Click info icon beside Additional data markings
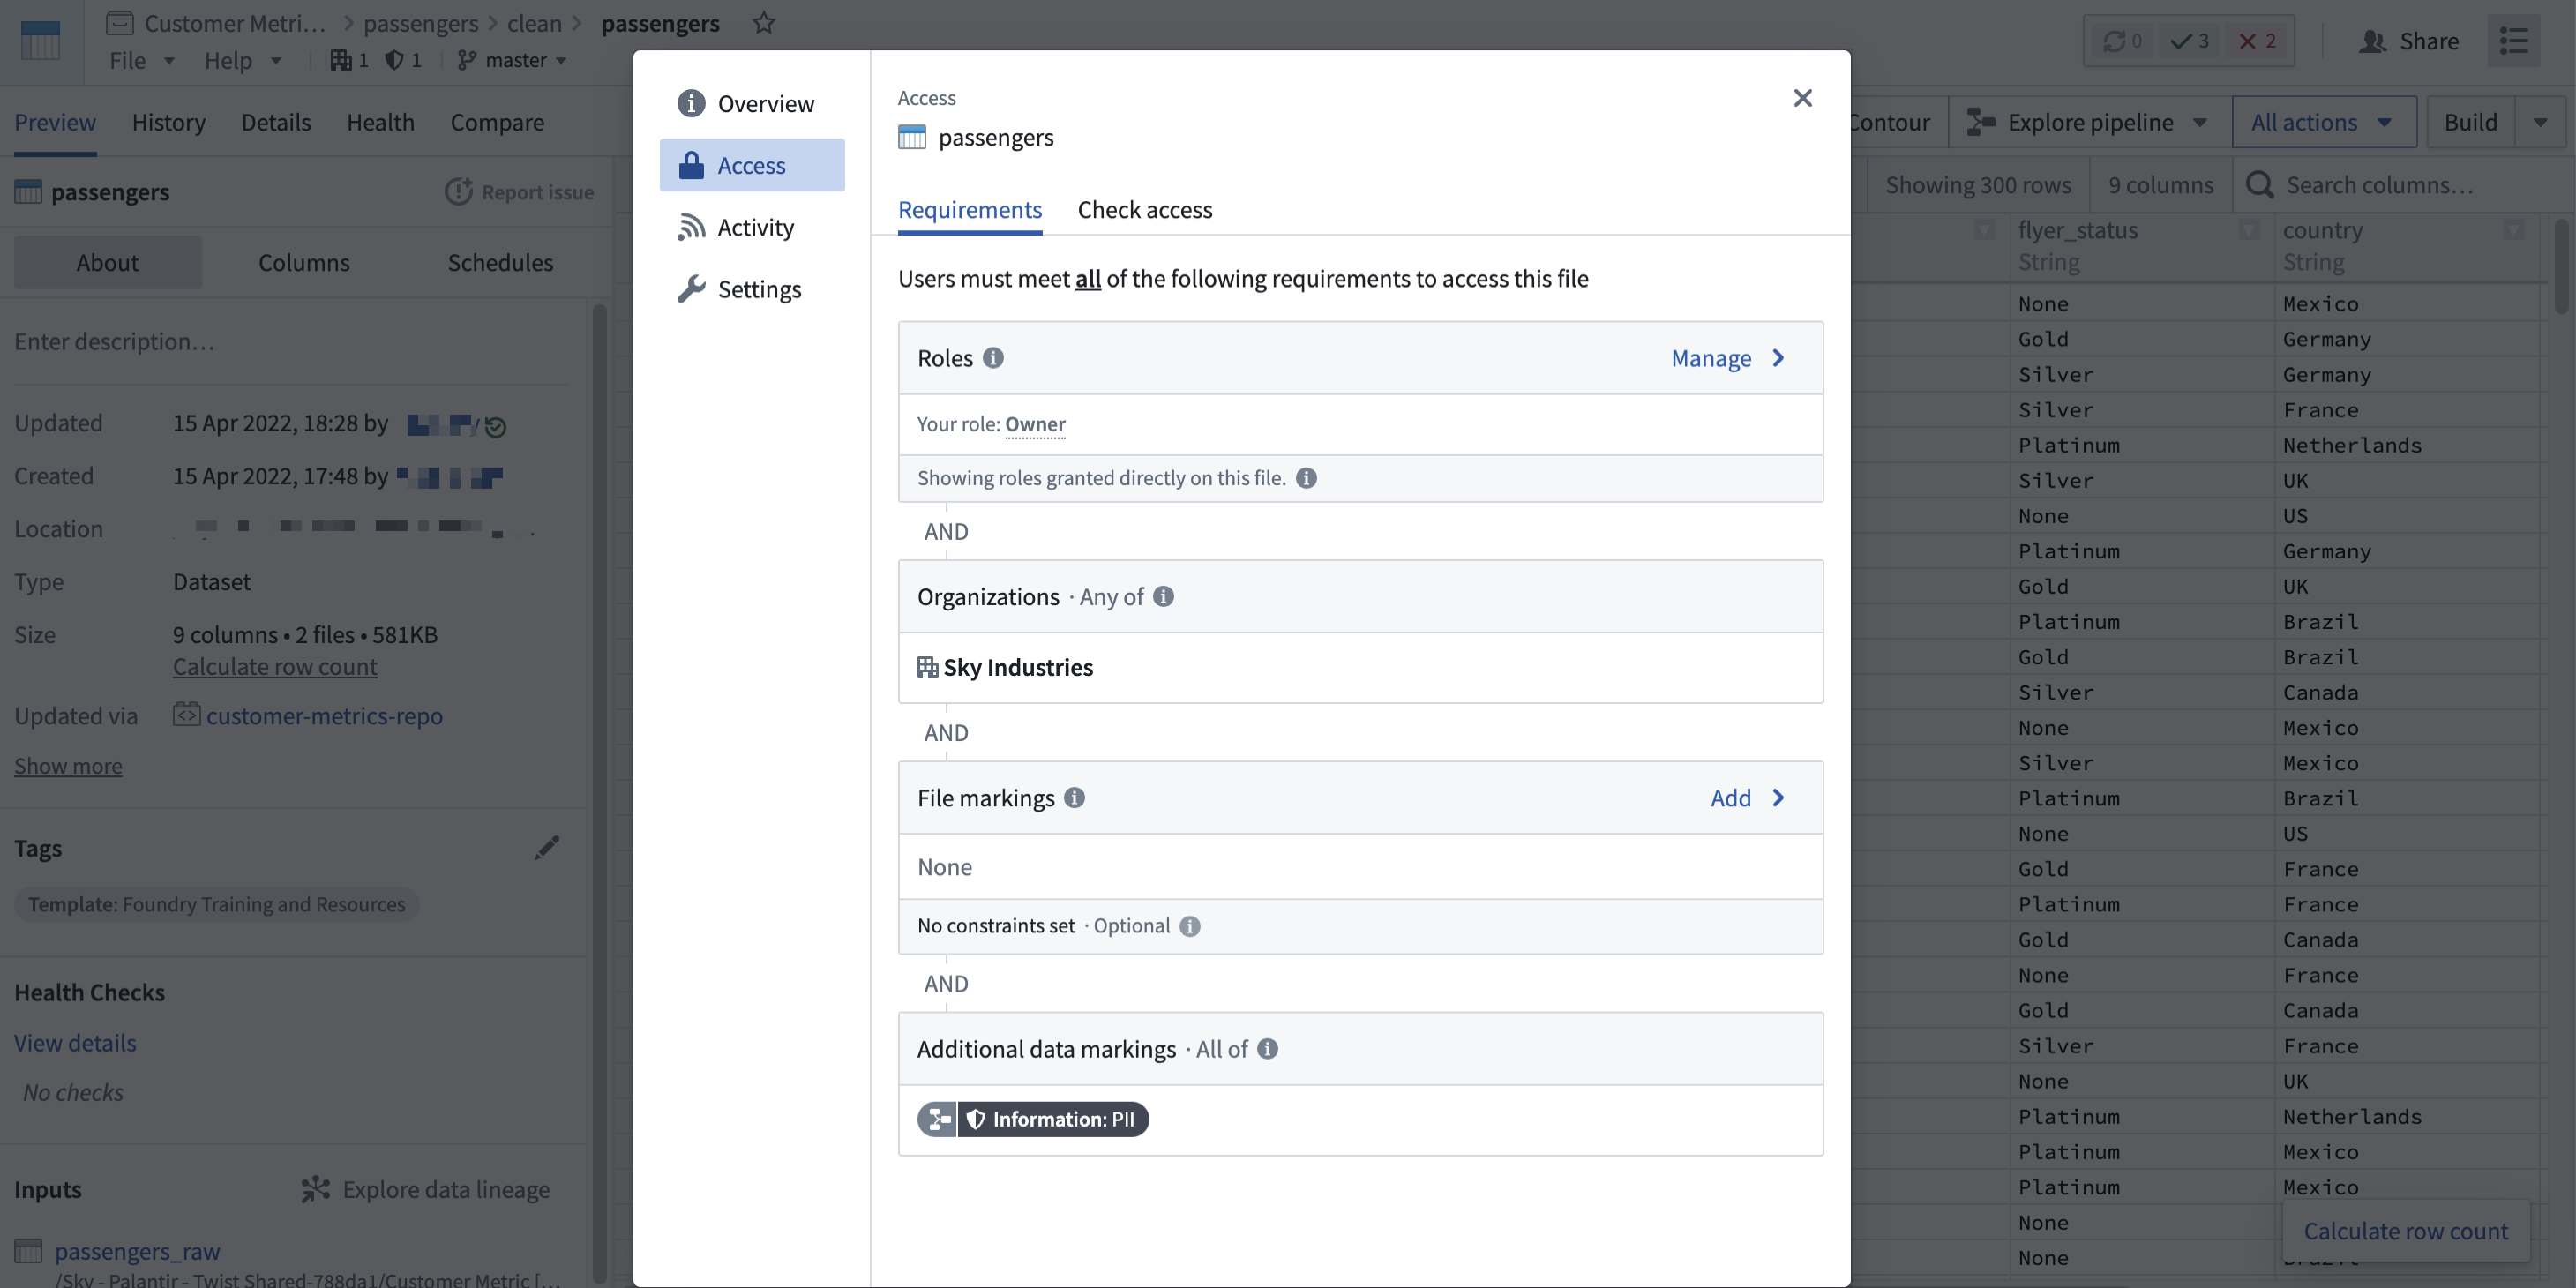 1267,1048
